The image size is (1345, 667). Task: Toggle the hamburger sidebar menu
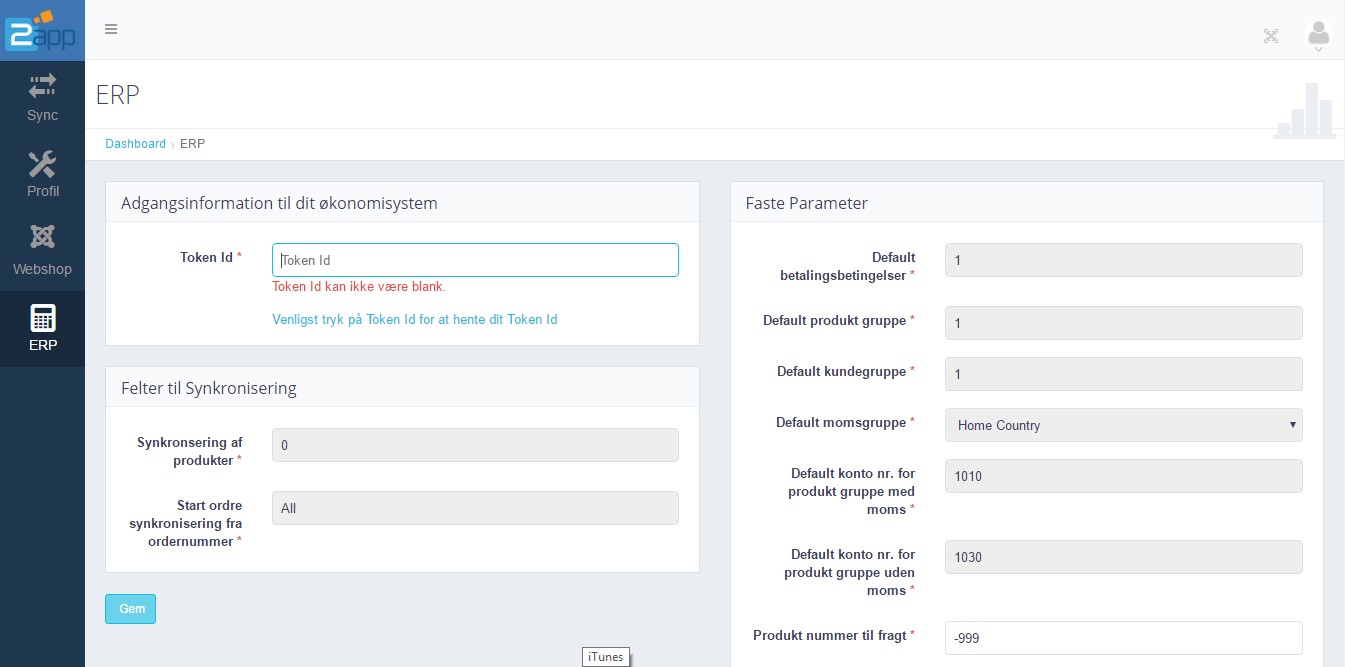click(111, 29)
